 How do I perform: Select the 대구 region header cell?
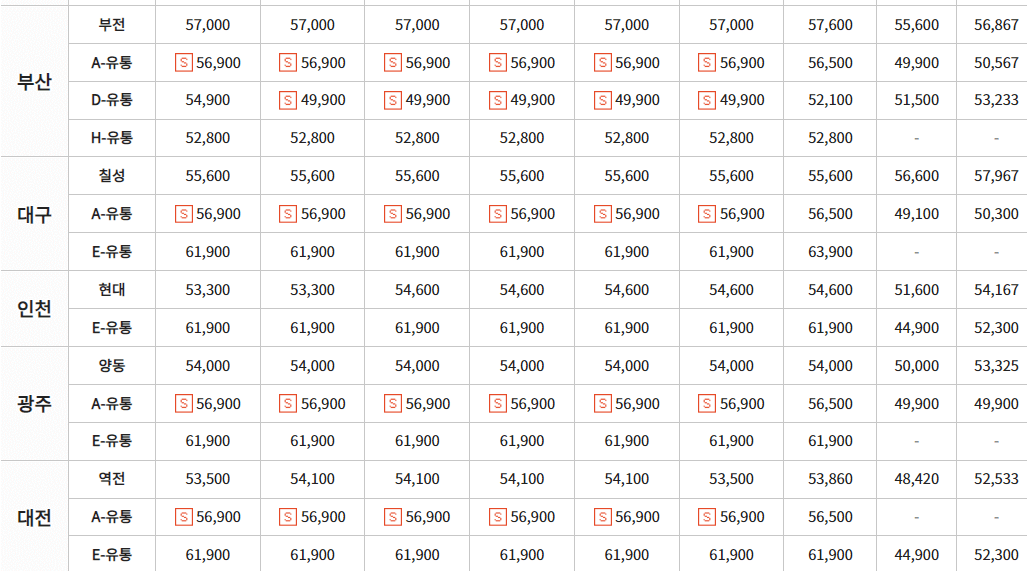coord(34,214)
